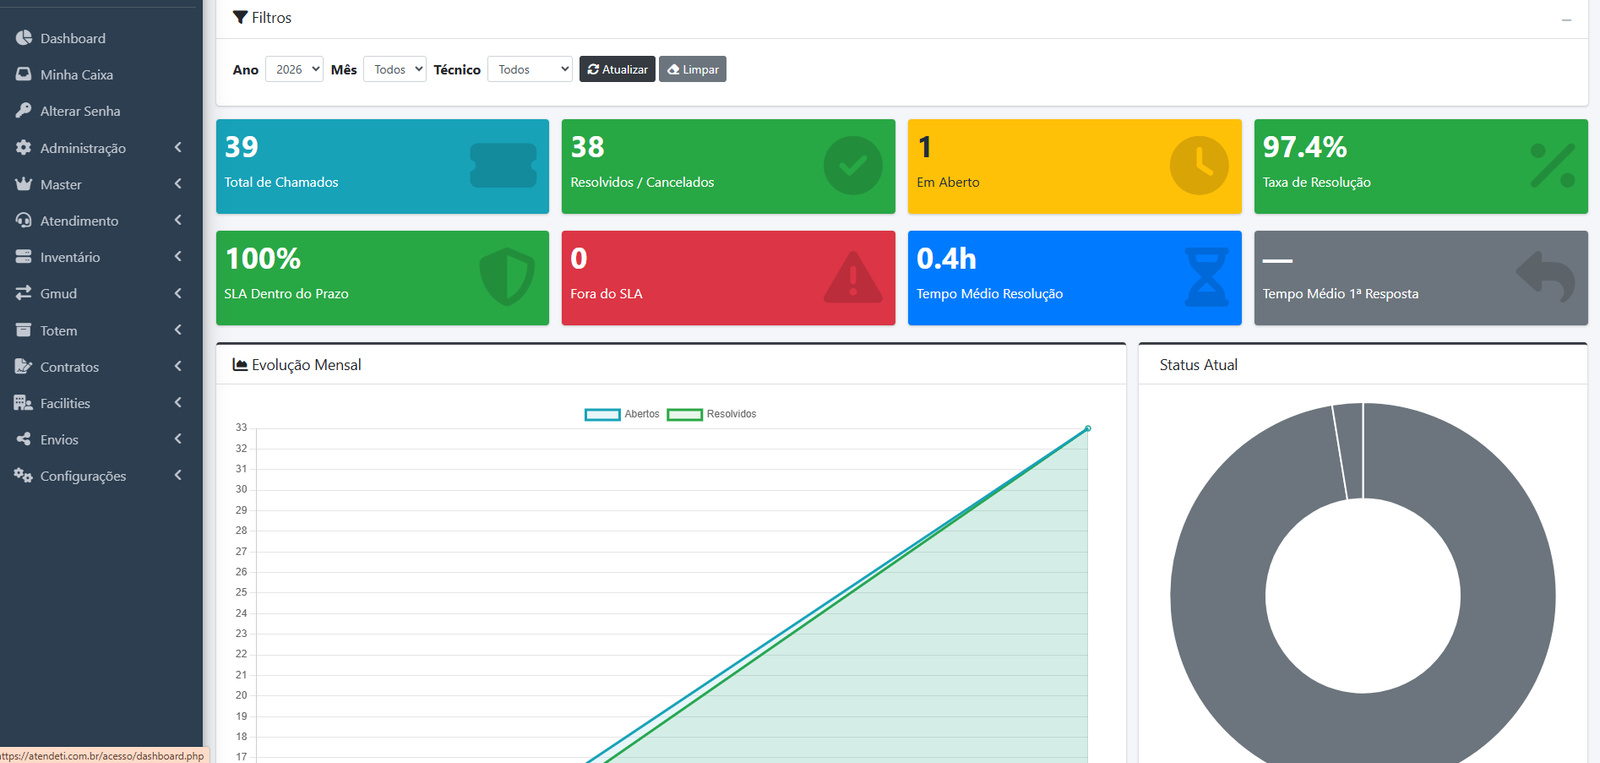Viewport: 1600px width, 763px height.
Task: Select Contratos in the sidebar
Action: [101, 367]
